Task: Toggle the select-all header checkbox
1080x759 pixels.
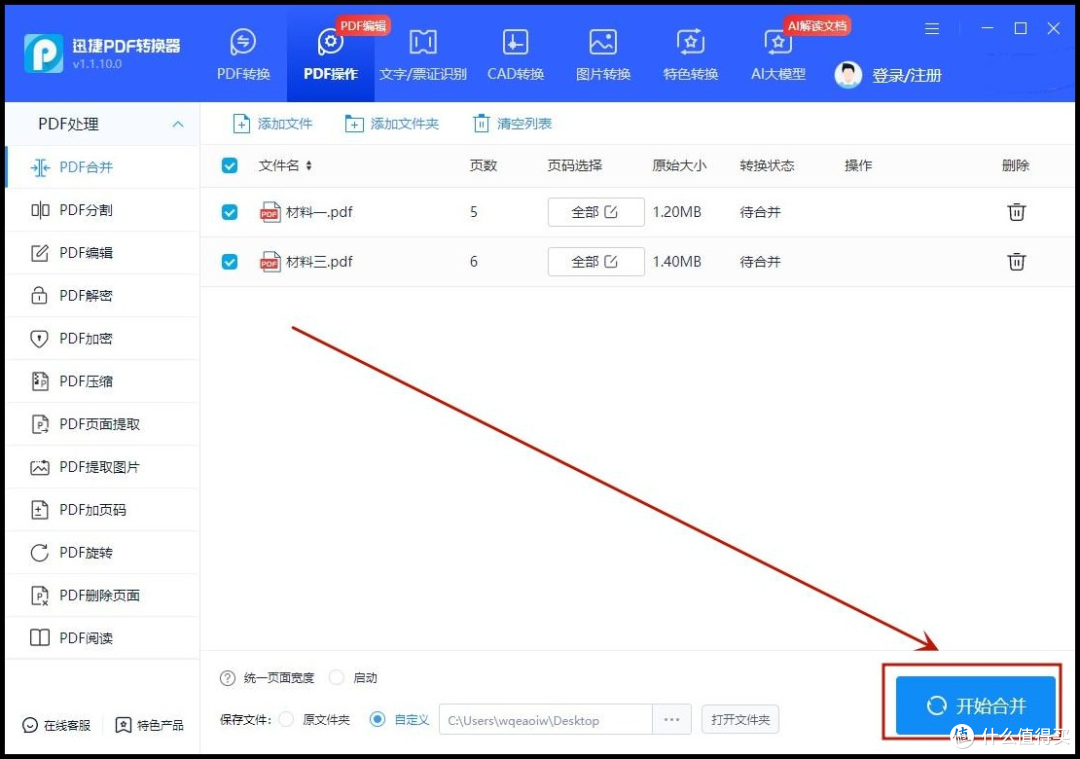Action: point(229,166)
